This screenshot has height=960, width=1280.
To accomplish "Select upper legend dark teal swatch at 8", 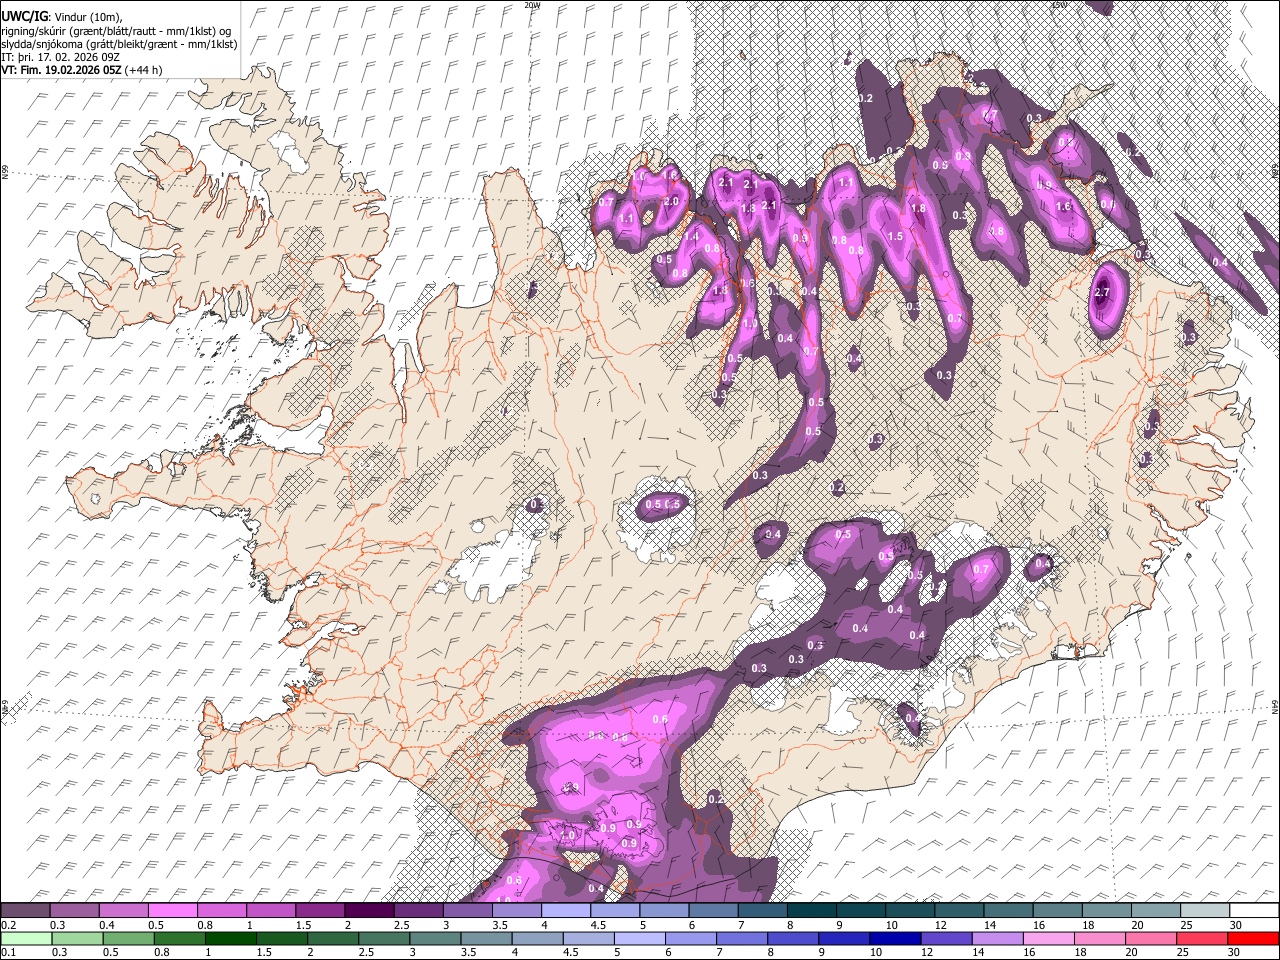I will click(811, 911).
